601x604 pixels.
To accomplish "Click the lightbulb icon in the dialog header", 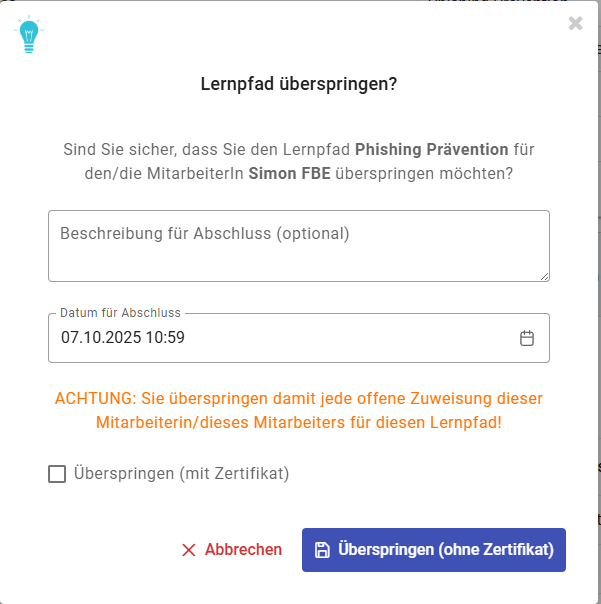I will coord(29,36).
